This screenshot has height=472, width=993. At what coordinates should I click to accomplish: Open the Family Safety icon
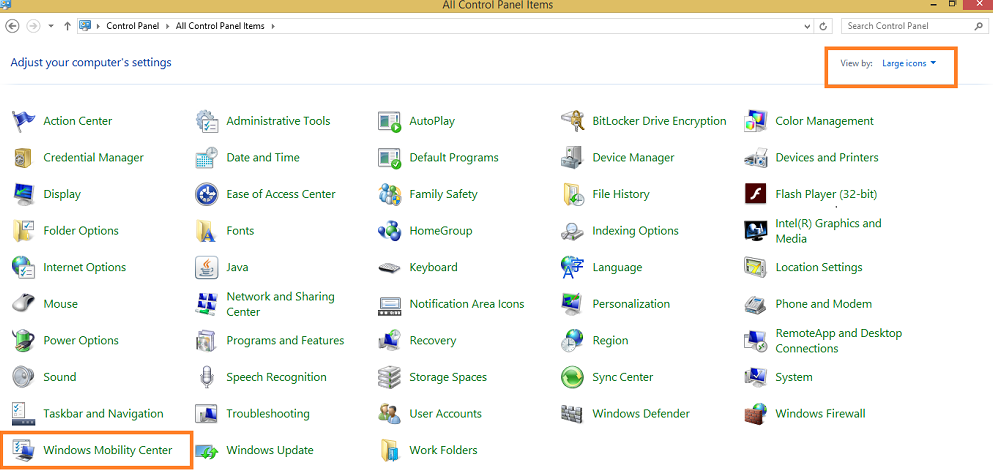pyautogui.click(x=389, y=195)
